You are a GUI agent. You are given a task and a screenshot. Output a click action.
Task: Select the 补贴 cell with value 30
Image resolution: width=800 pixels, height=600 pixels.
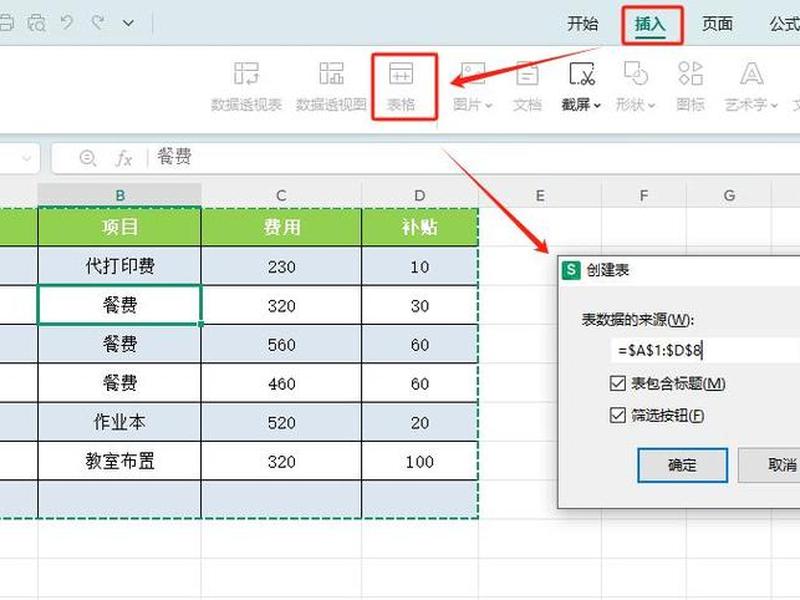(419, 305)
